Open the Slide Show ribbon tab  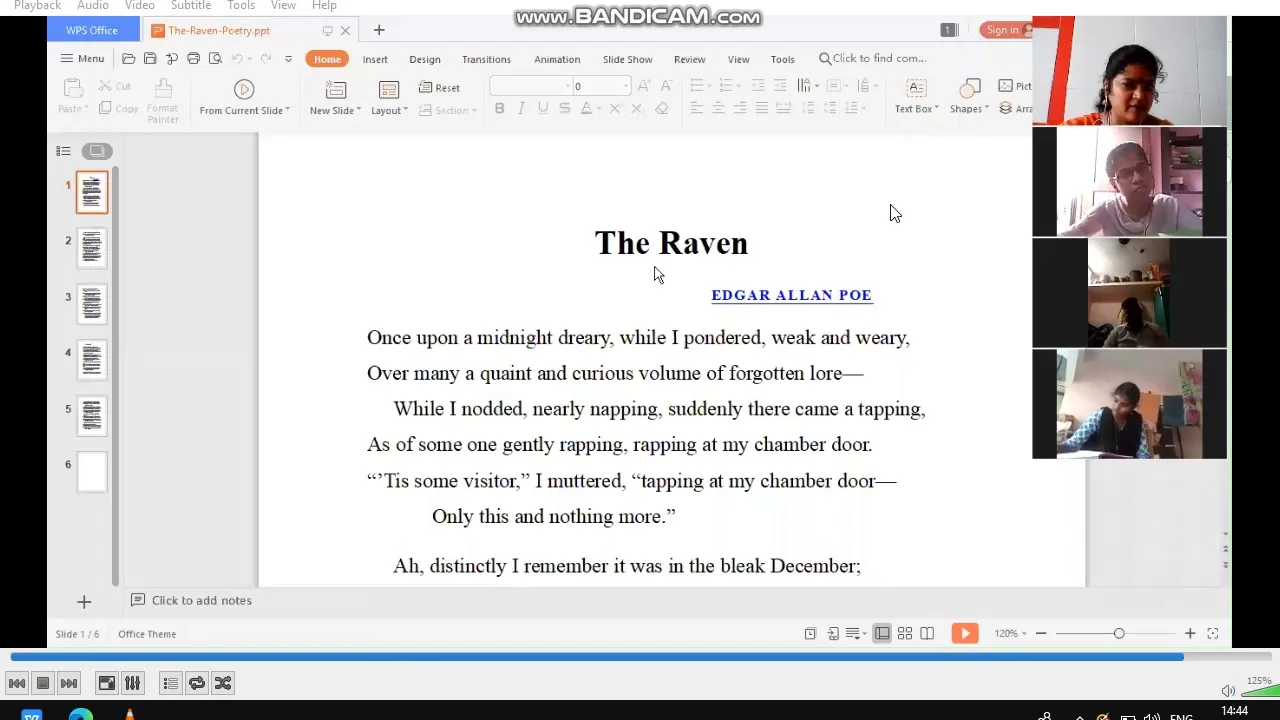628,59
